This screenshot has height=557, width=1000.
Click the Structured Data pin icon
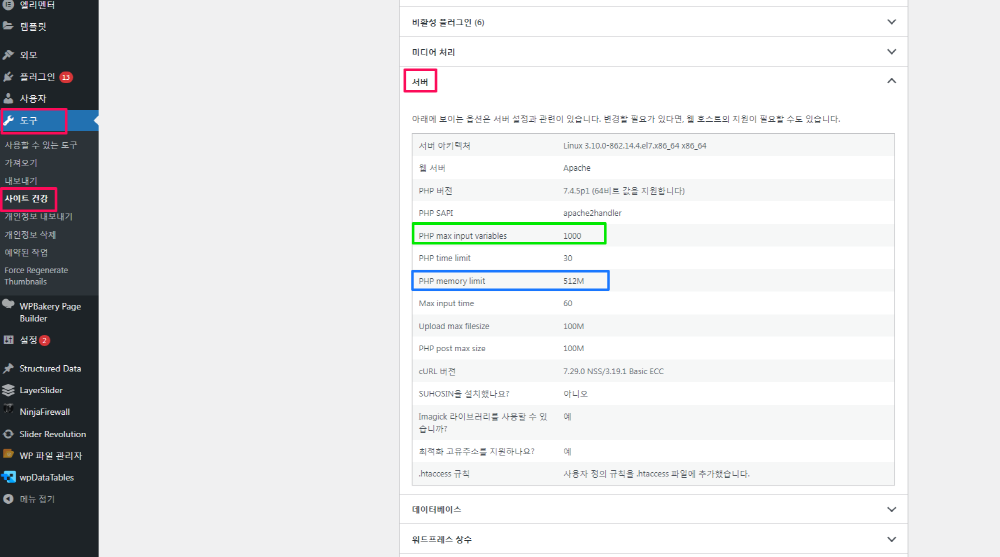click(8, 368)
